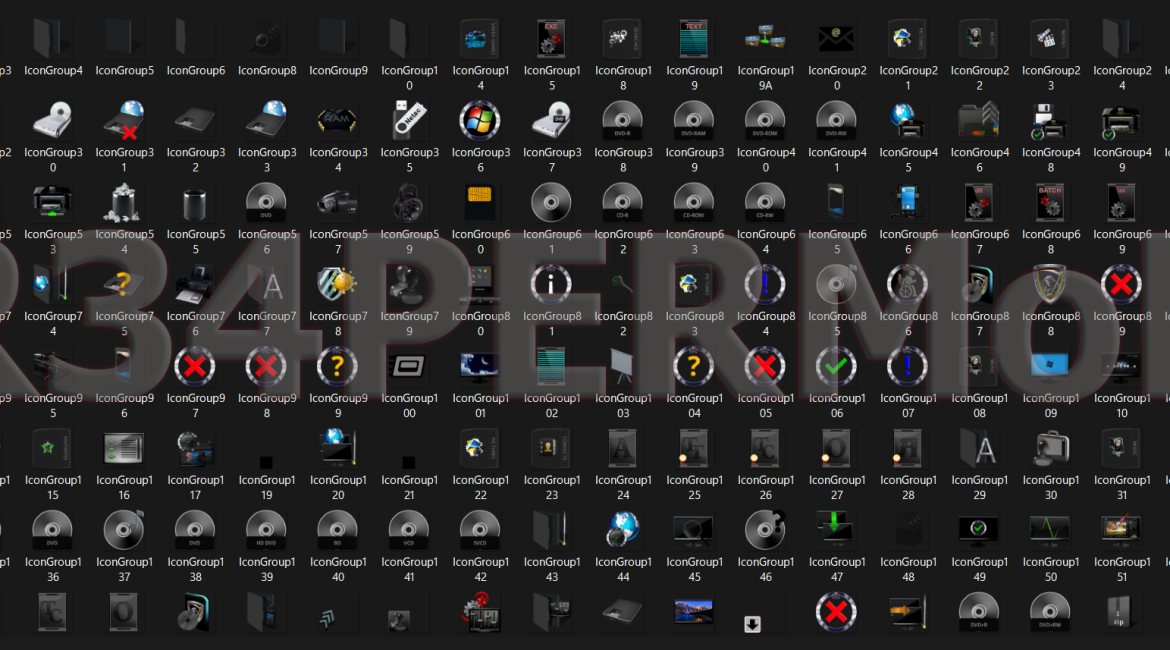Click the presentation easel icon IconGroup103

pyautogui.click(x=623, y=367)
